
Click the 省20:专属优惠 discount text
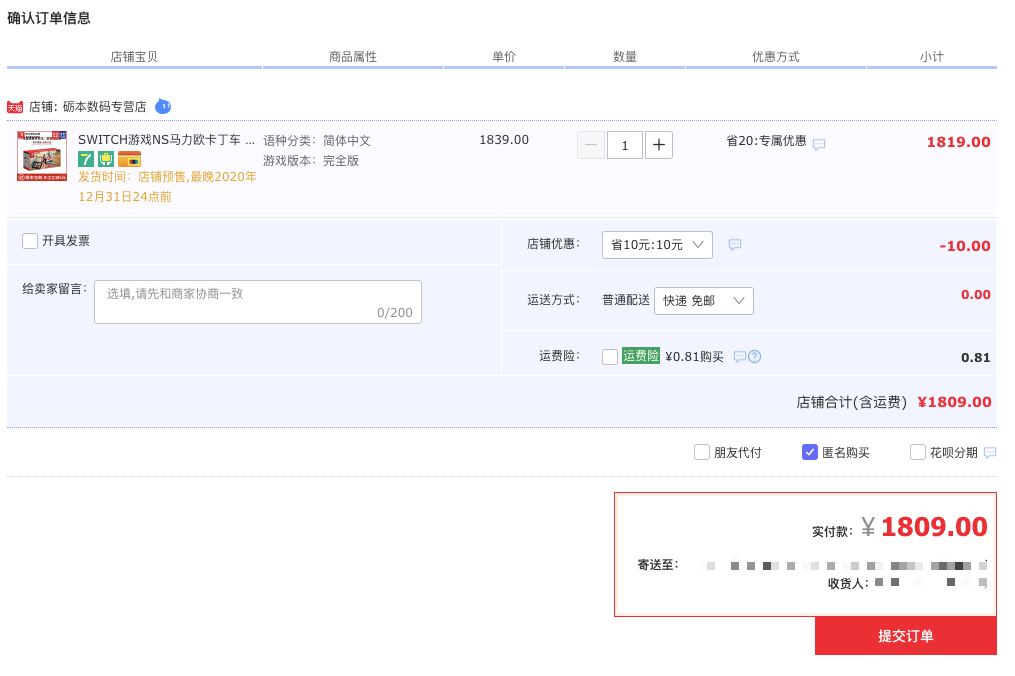766,141
